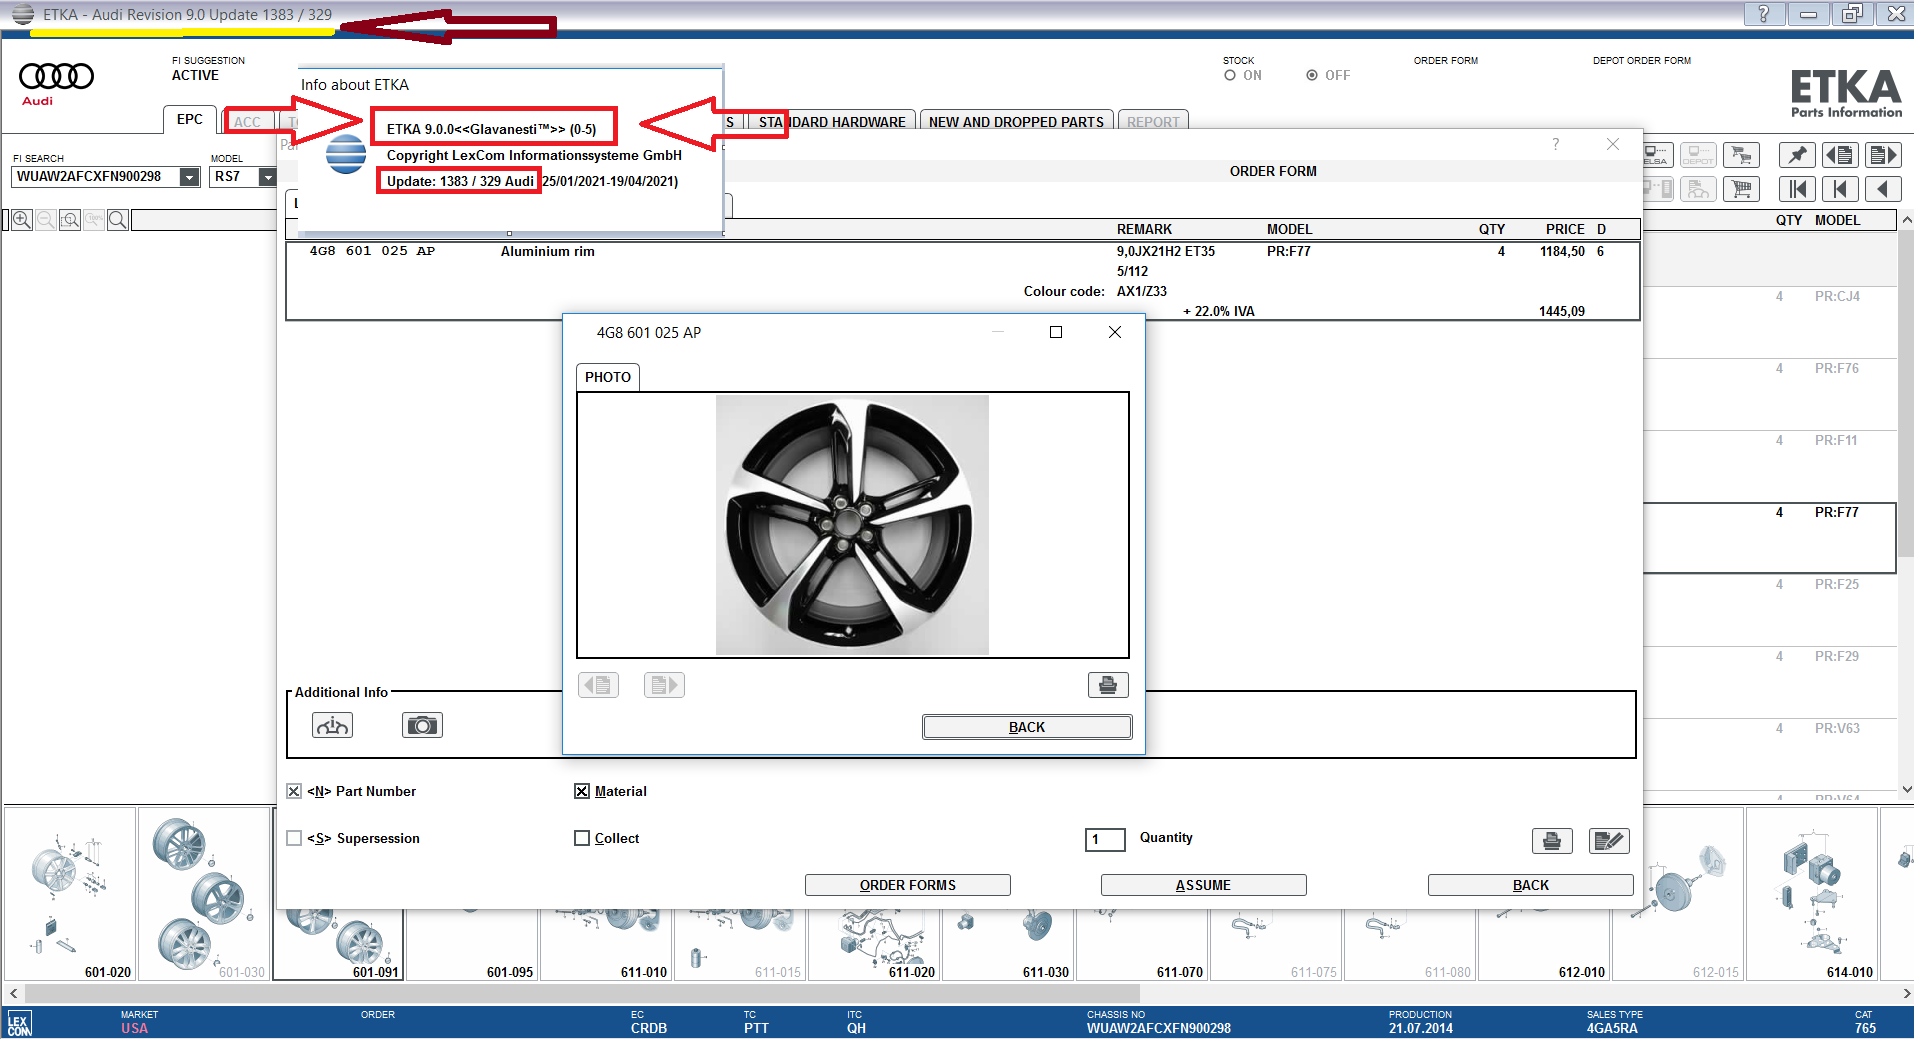Click the ORDER FORMS button

click(908, 885)
